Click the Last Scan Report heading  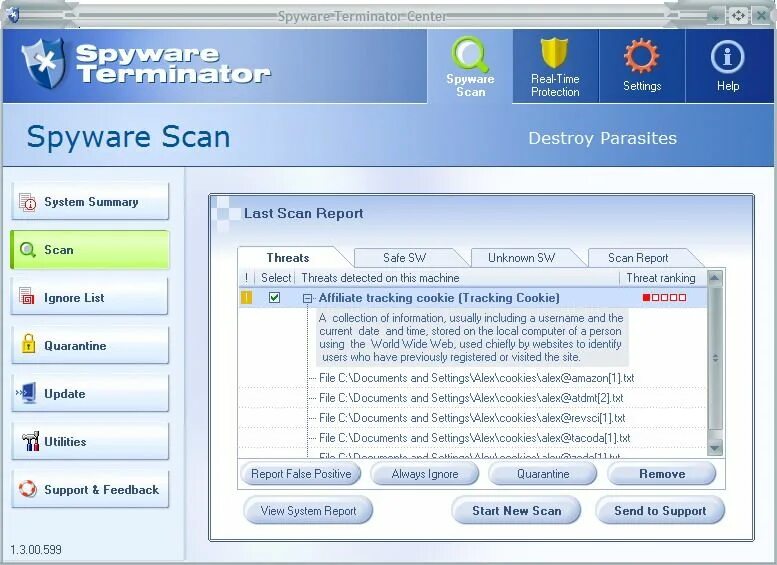tap(303, 214)
